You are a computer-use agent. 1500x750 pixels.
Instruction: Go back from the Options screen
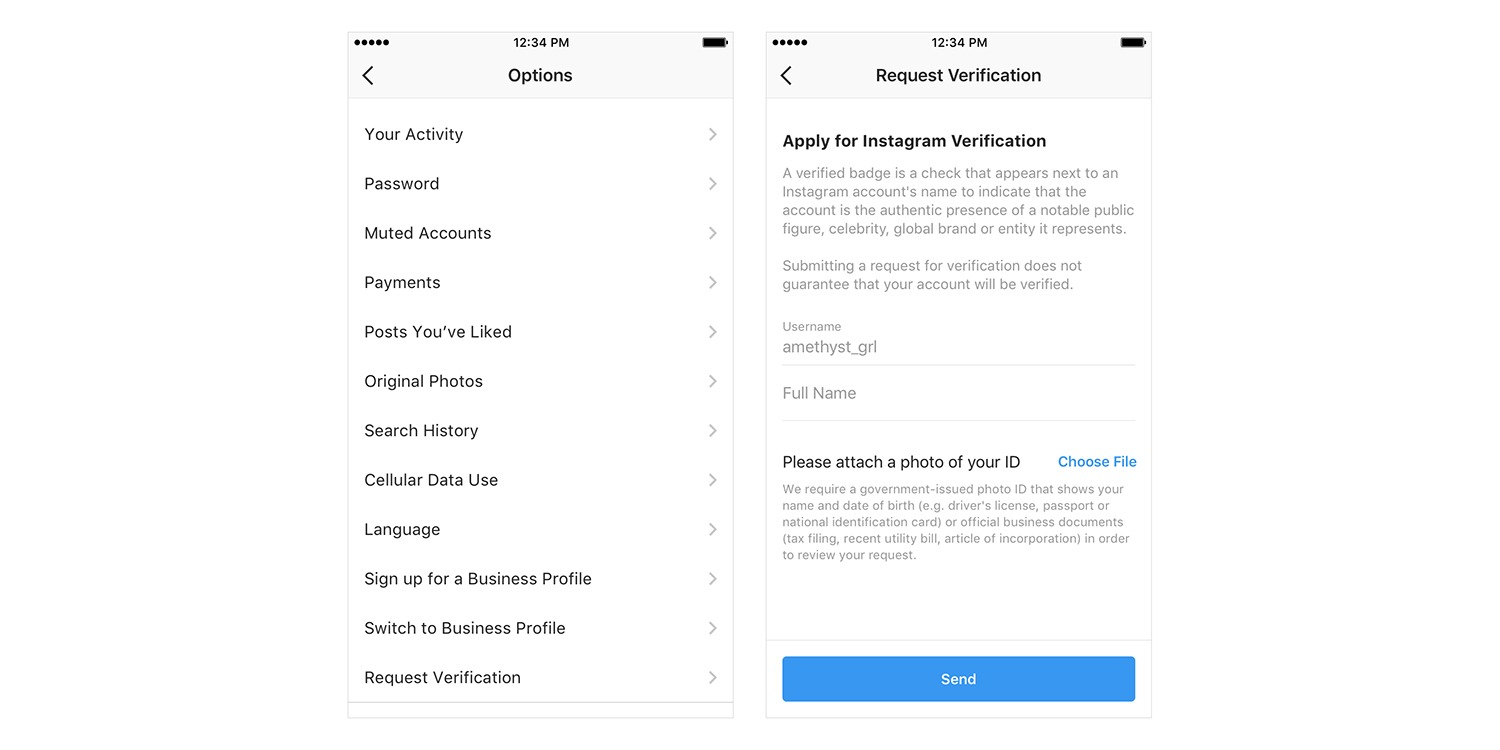[368, 76]
